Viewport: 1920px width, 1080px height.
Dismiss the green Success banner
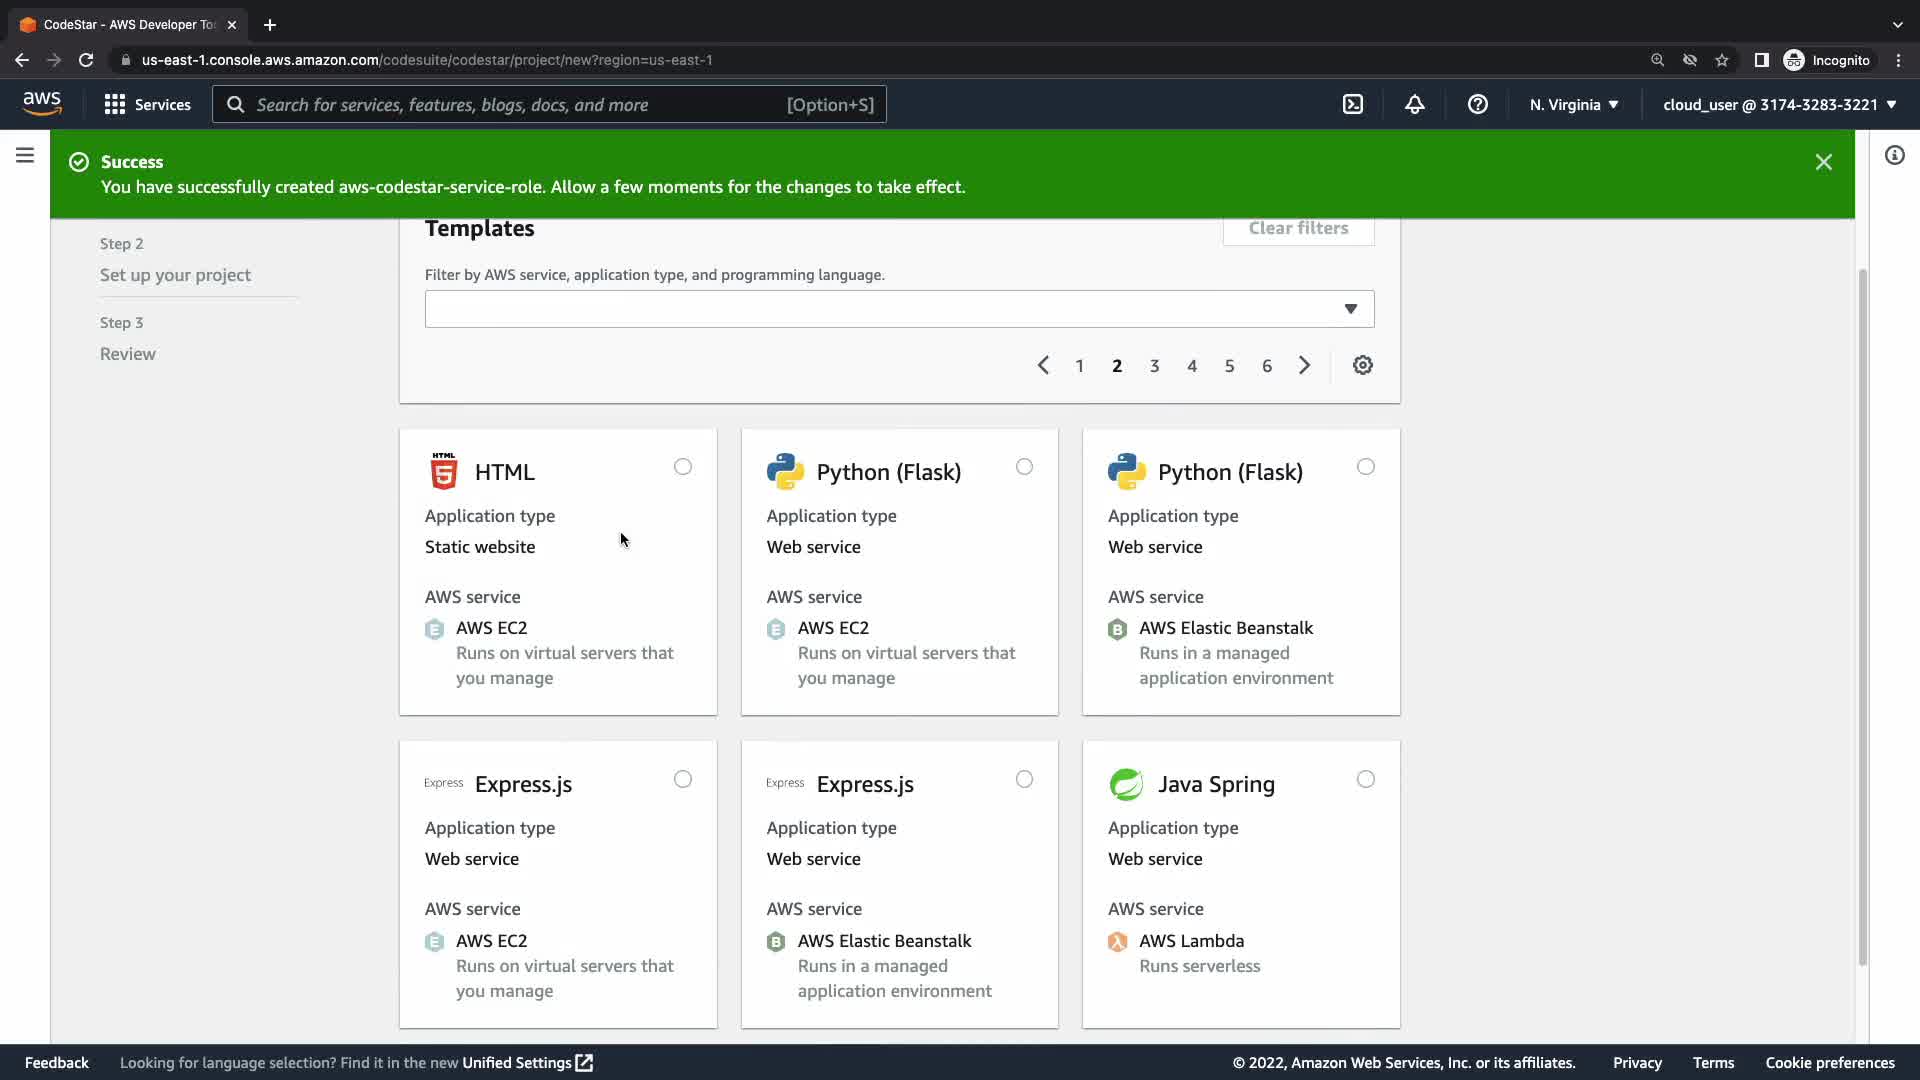click(x=1823, y=162)
